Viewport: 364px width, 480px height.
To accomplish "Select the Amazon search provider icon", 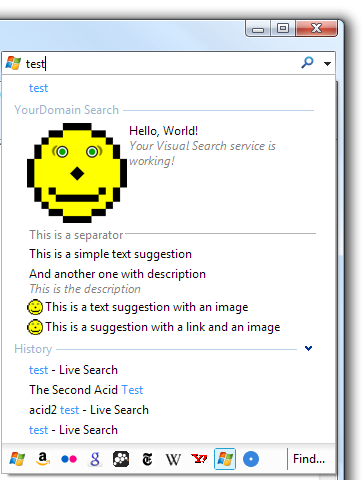I will (43, 459).
